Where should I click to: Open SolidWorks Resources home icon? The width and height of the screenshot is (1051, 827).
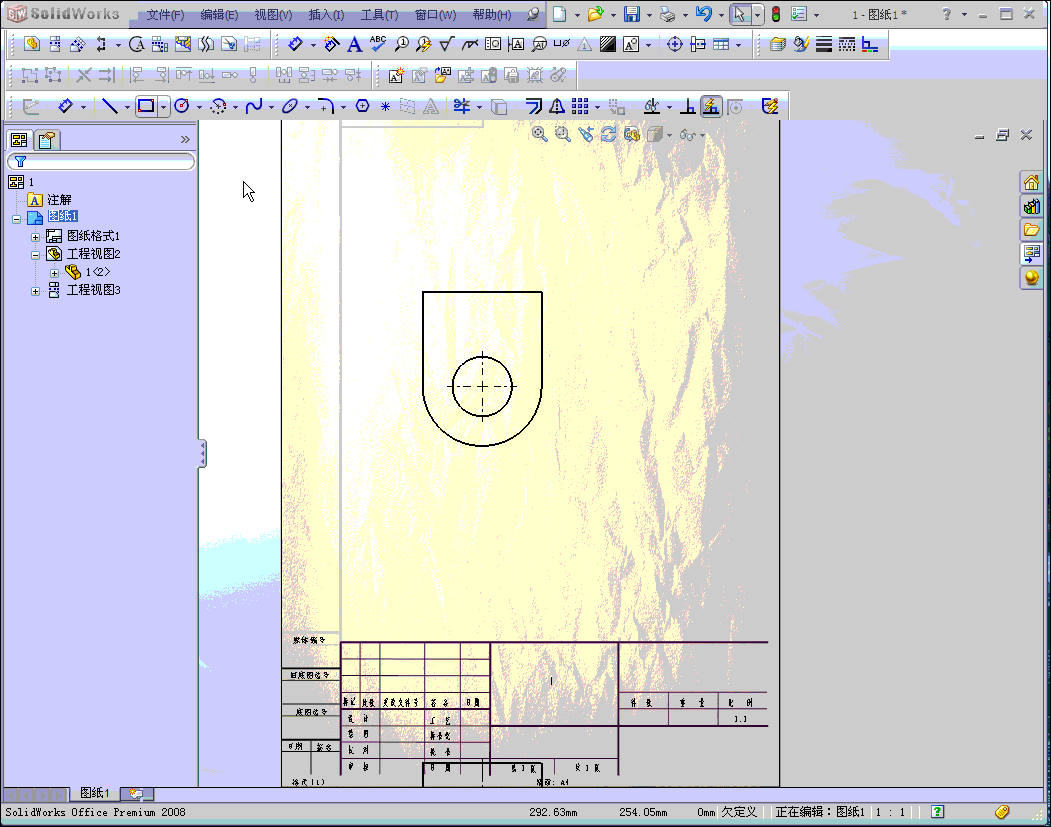pos(1032,182)
